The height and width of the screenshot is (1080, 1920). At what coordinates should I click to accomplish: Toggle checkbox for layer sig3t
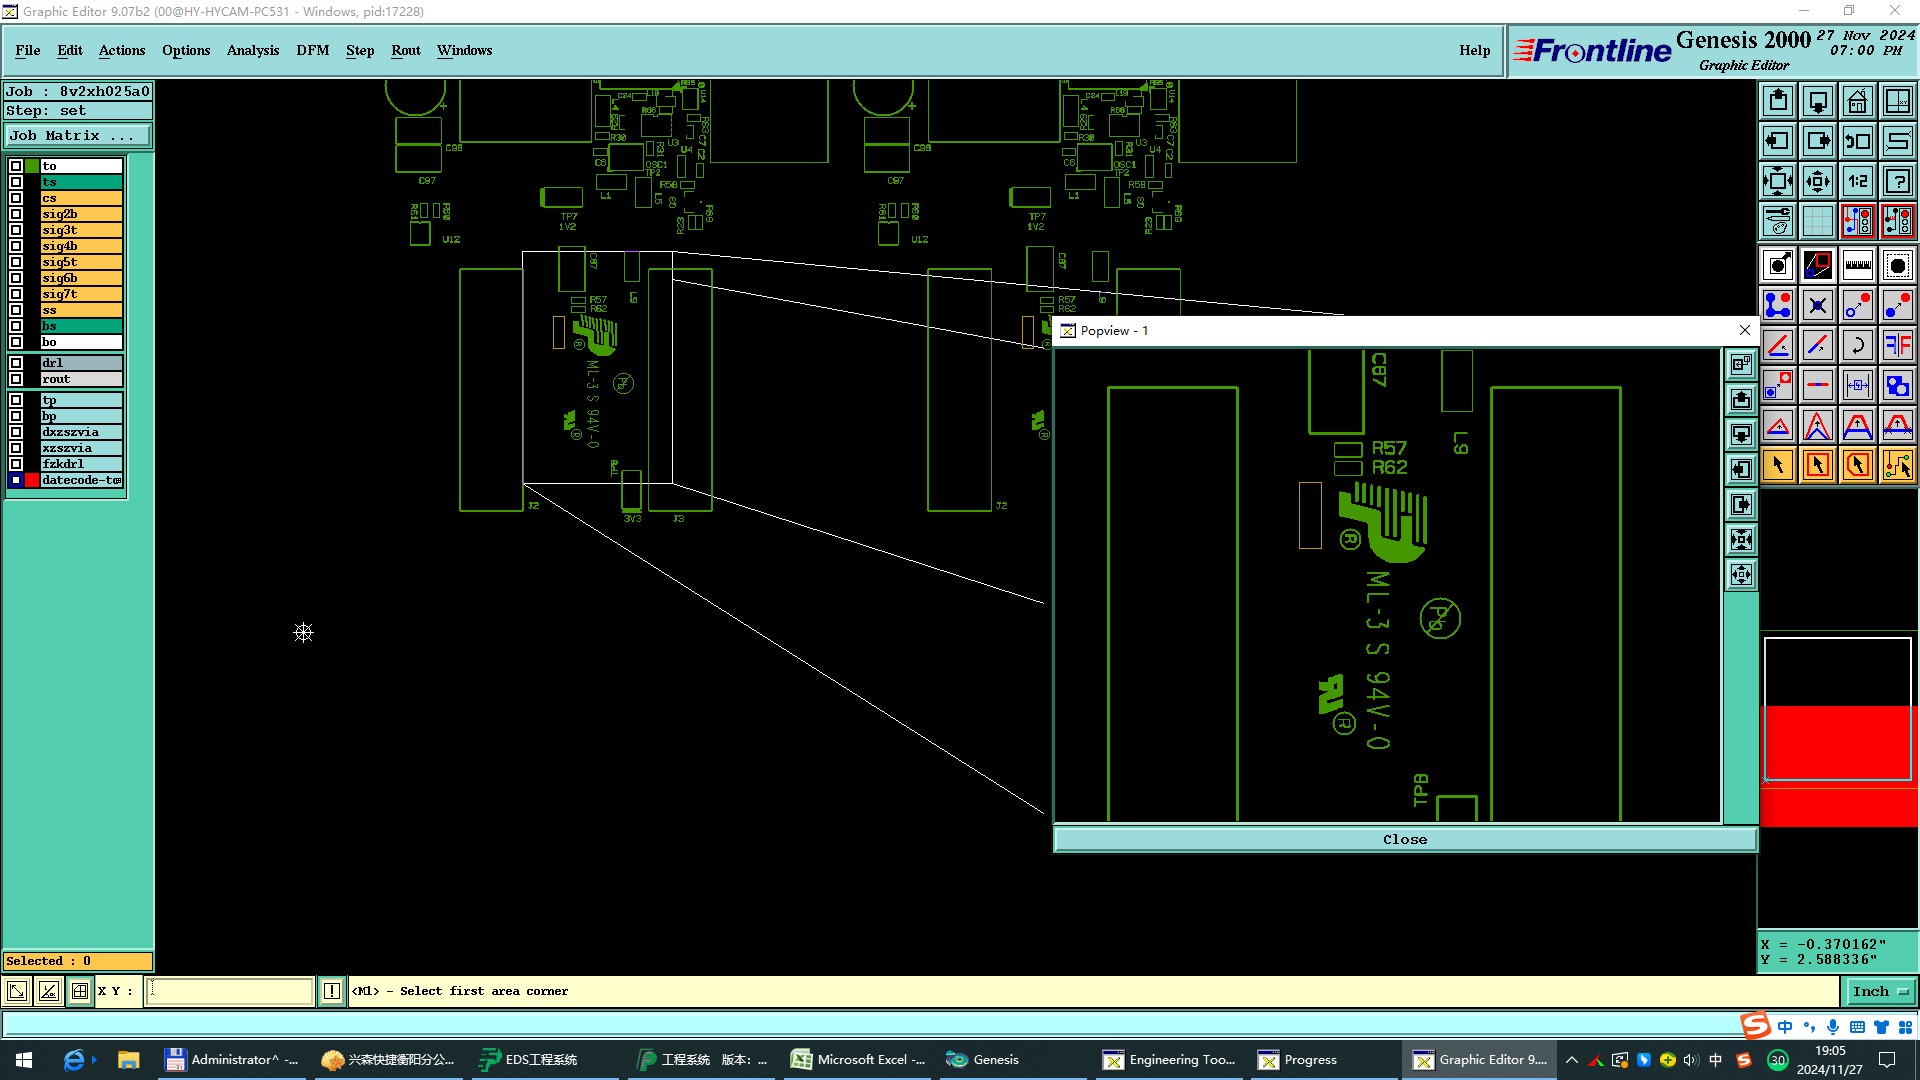(x=16, y=230)
